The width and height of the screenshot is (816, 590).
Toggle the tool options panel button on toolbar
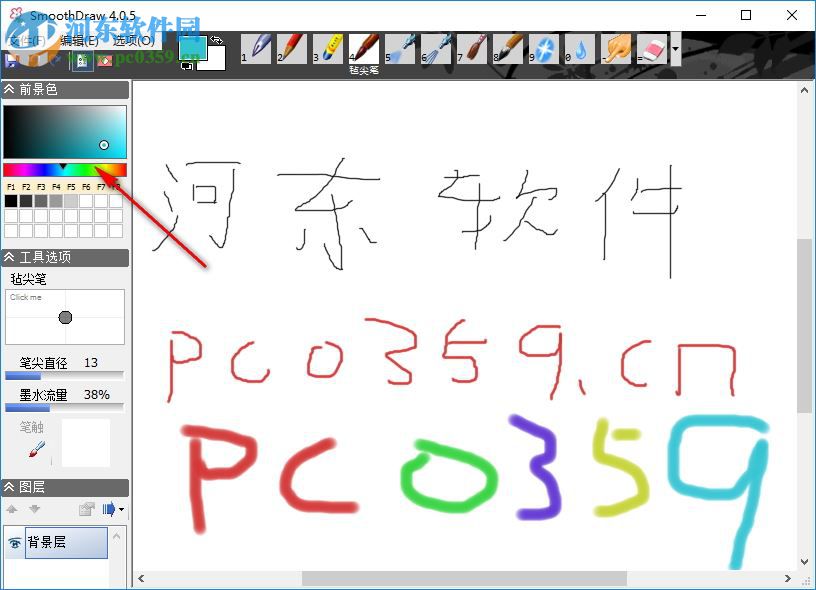82,60
